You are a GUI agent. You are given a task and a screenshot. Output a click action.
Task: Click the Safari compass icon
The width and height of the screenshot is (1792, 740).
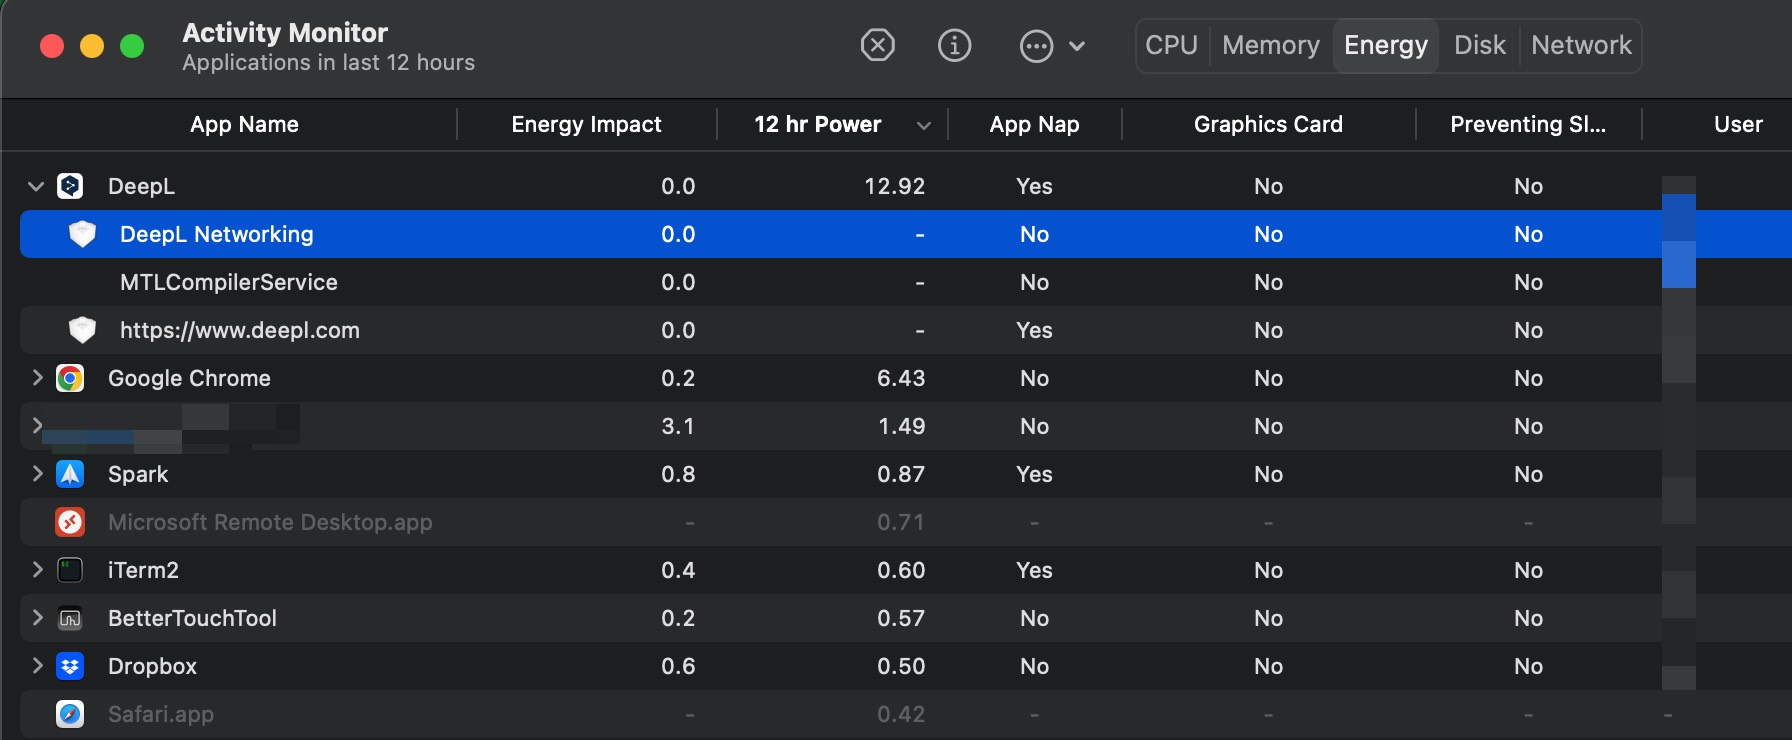pyautogui.click(x=70, y=714)
